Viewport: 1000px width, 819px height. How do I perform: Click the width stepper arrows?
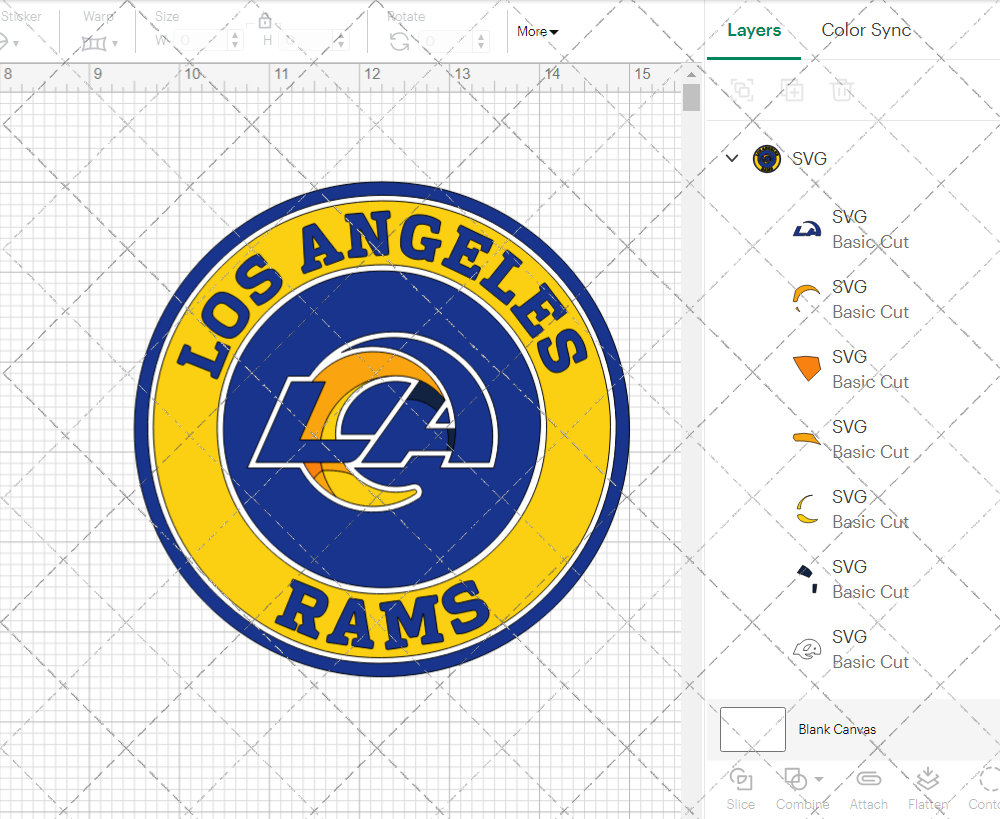pos(235,41)
